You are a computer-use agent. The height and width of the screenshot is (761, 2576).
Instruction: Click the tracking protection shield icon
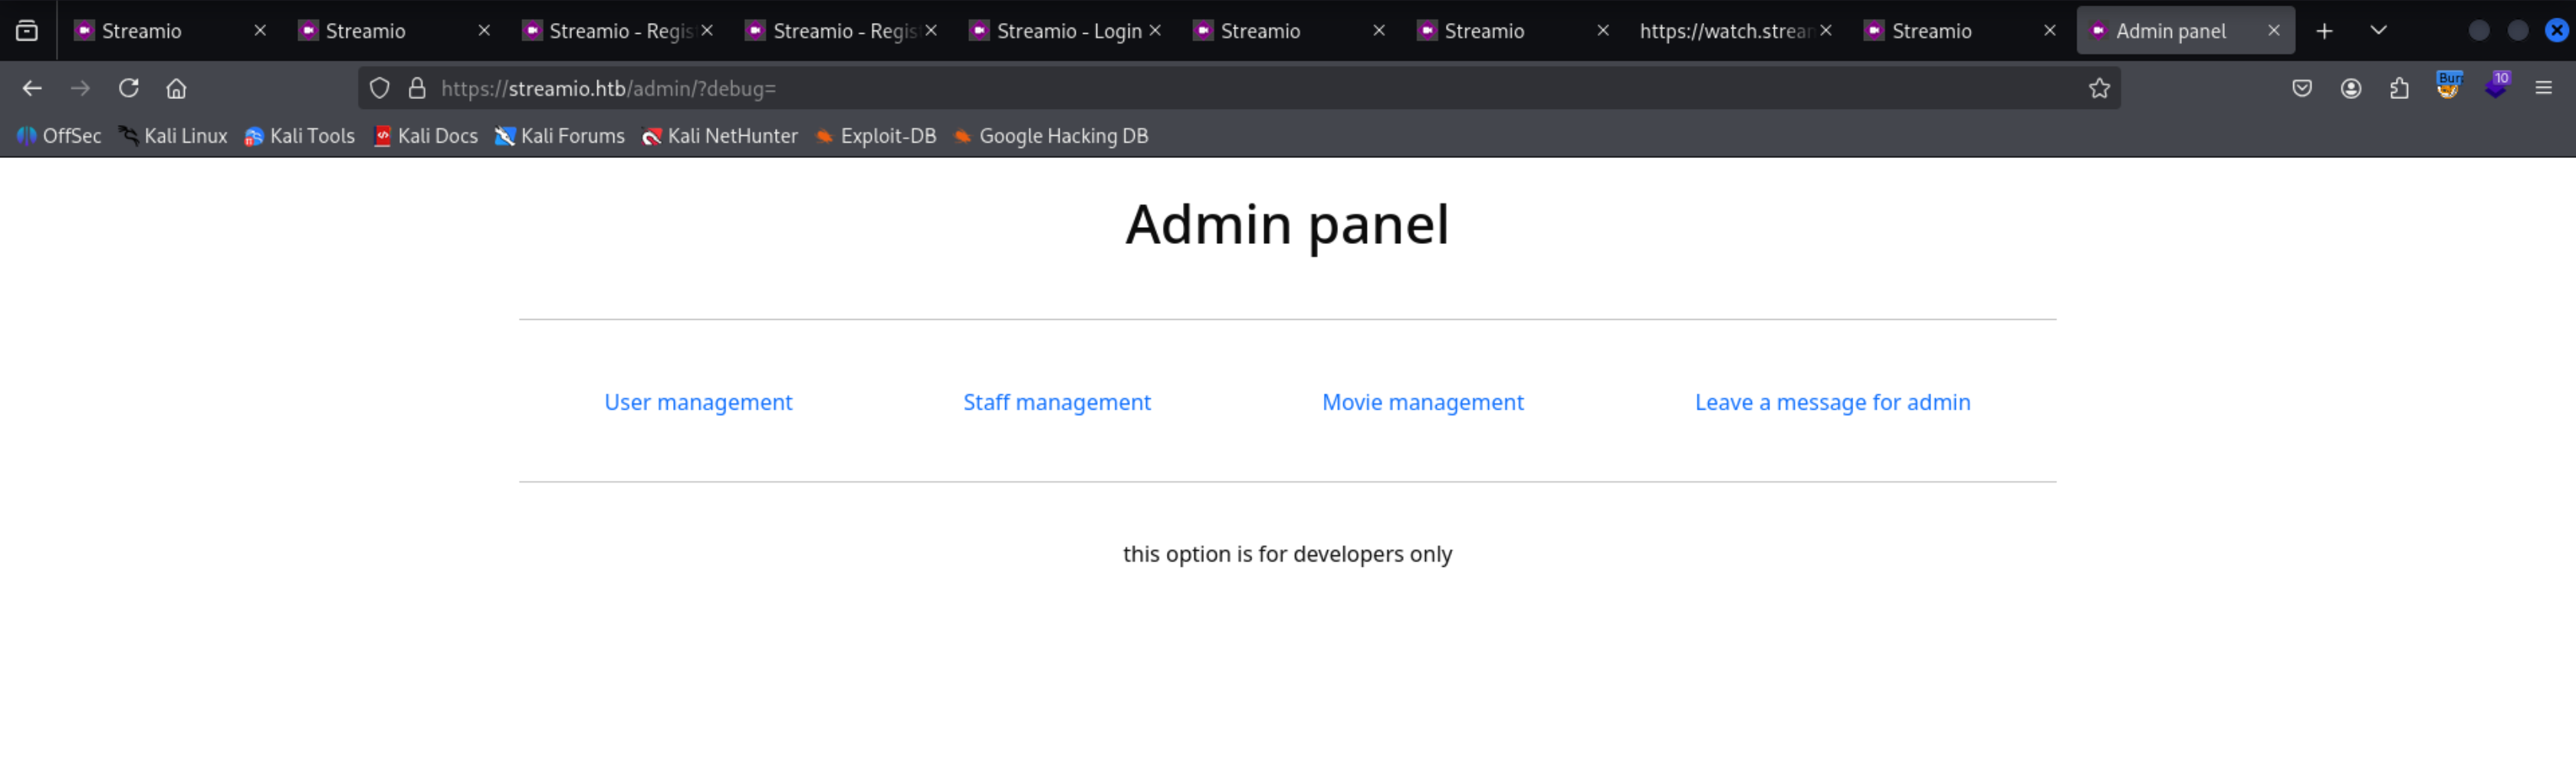pyautogui.click(x=379, y=88)
